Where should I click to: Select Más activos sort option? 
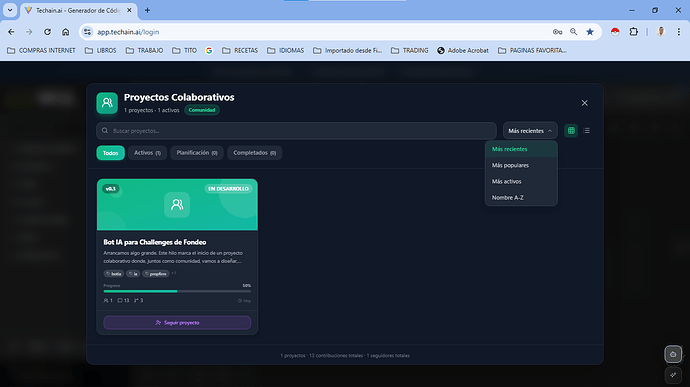[x=521, y=181]
